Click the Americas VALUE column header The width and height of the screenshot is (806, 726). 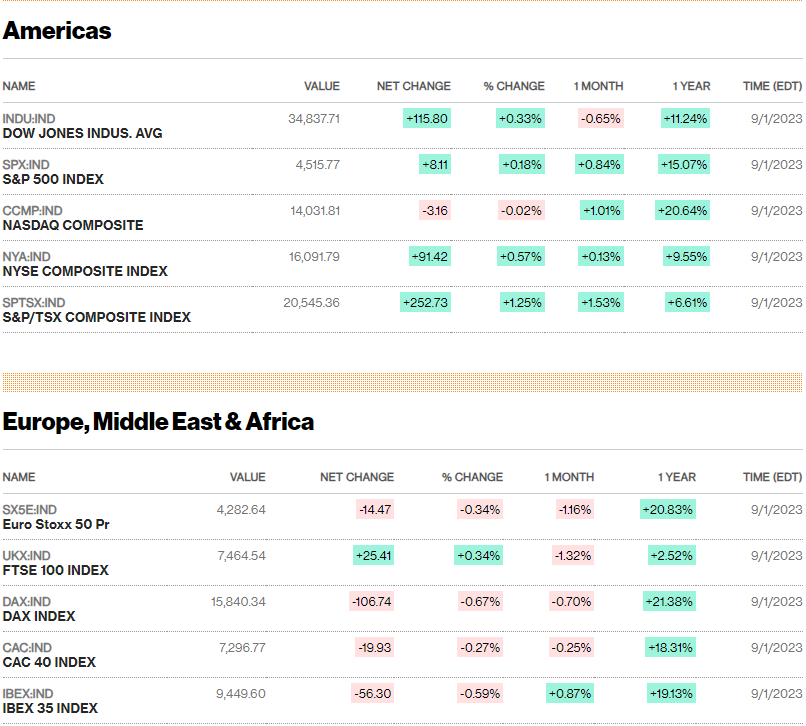(x=322, y=86)
